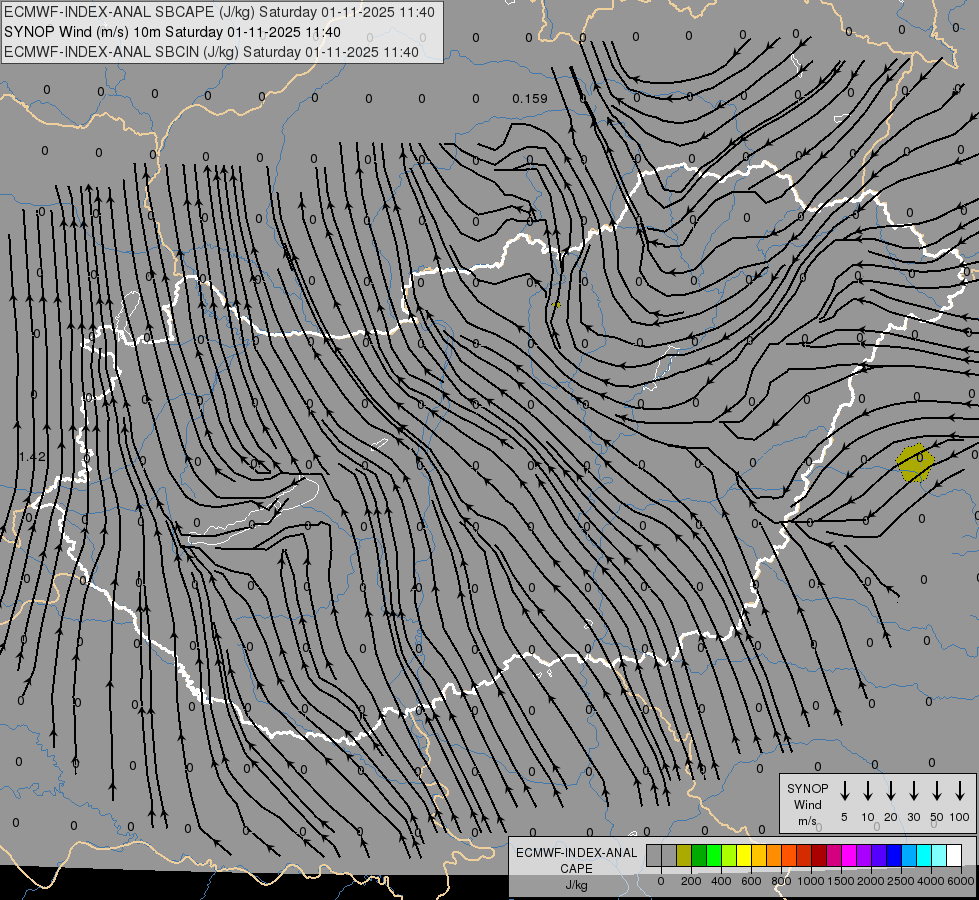Viewport: 979px width, 900px height.
Task: Click the 10 m/s wind arrow symbol
Action: [868, 791]
